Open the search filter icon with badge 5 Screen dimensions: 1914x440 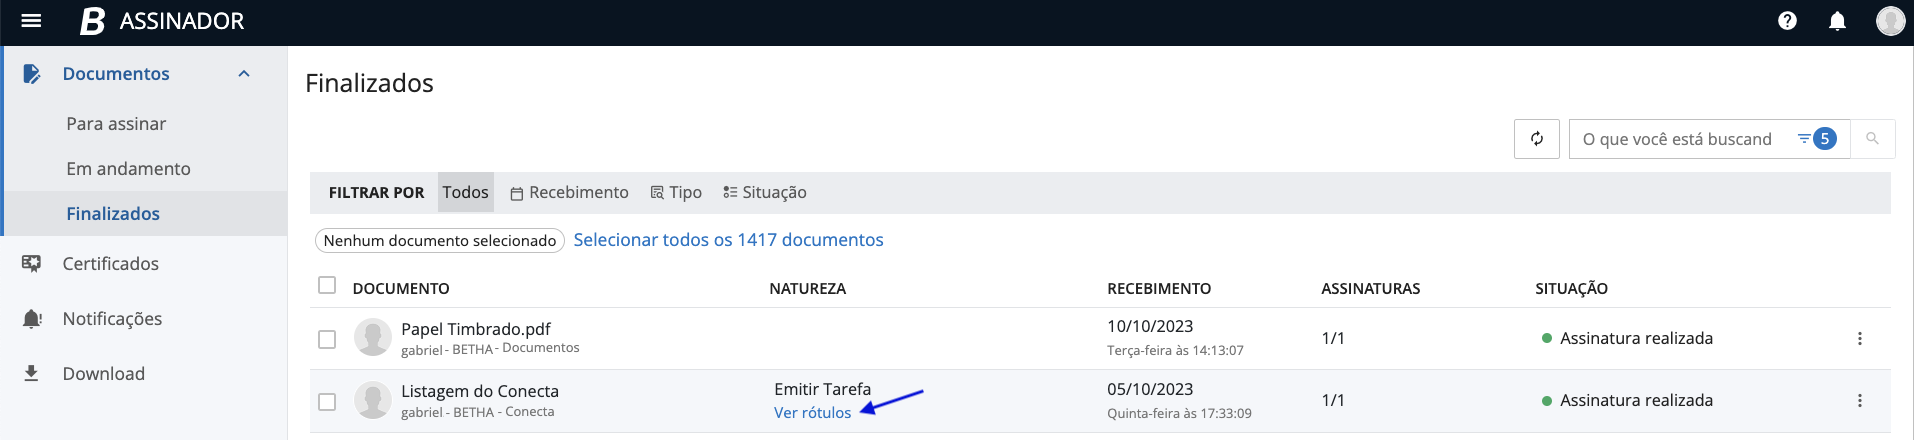pyautogui.click(x=1816, y=139)
